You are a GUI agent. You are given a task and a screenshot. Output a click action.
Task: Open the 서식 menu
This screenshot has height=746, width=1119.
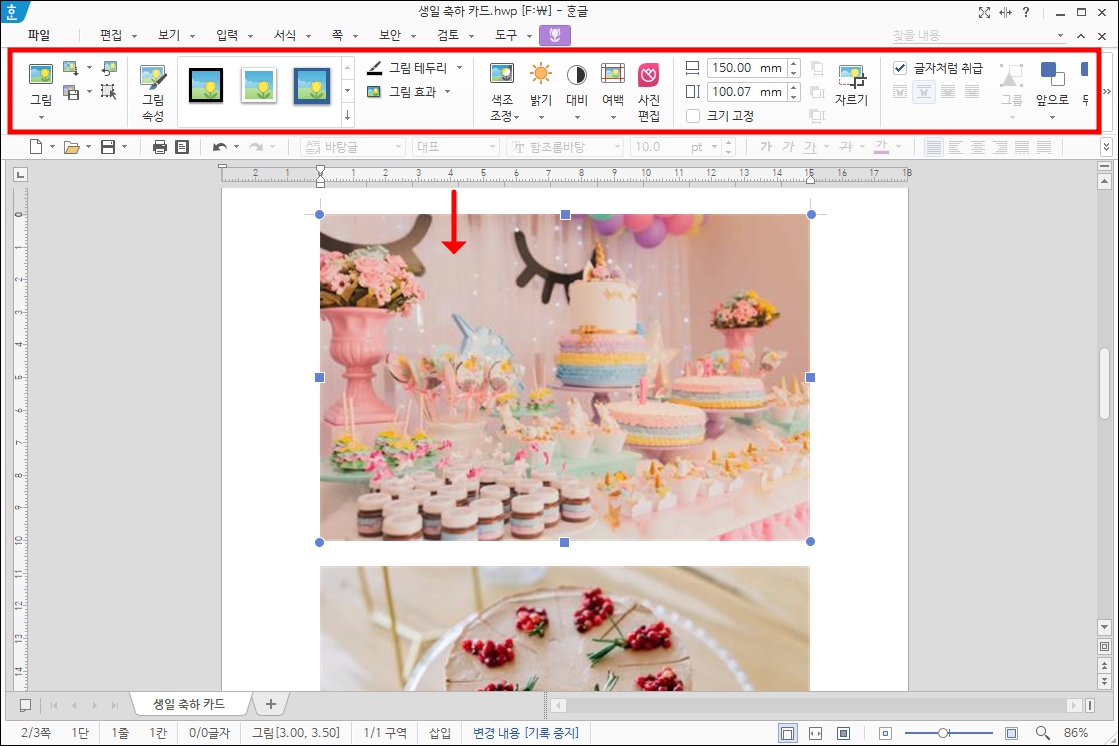click(285, 35)
